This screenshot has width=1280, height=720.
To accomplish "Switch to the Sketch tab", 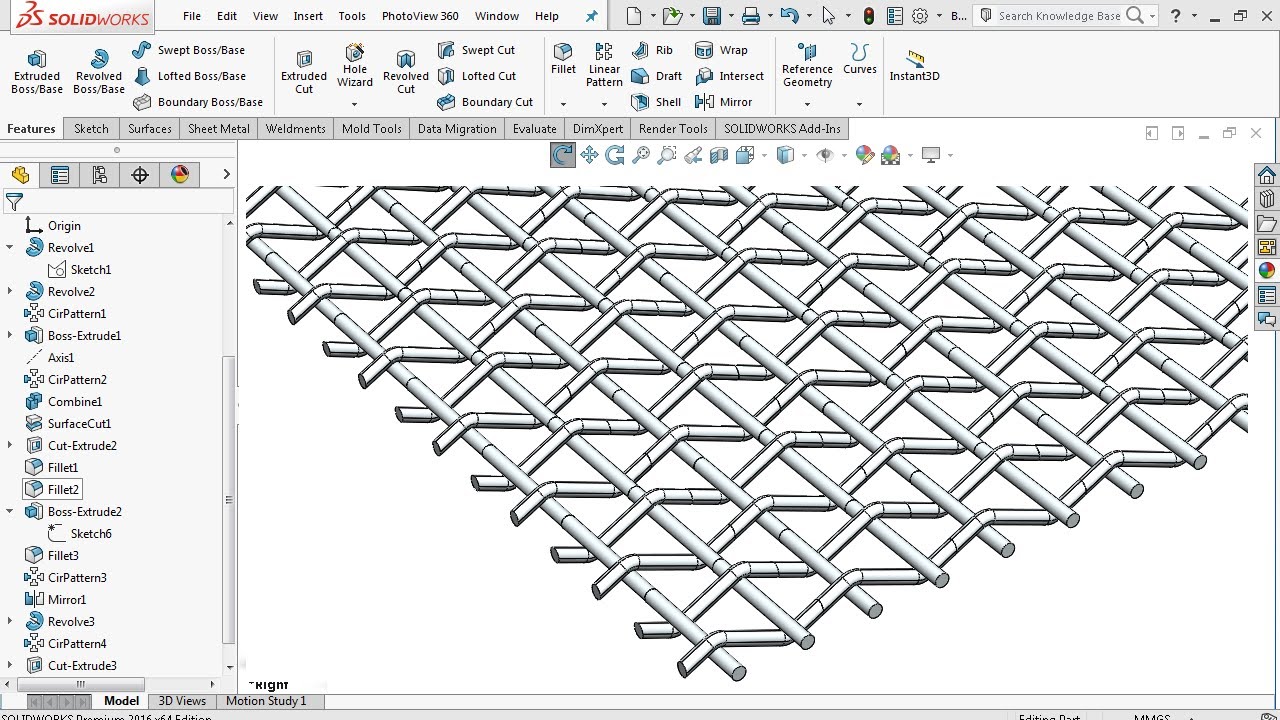I will (x=91, y=129).
